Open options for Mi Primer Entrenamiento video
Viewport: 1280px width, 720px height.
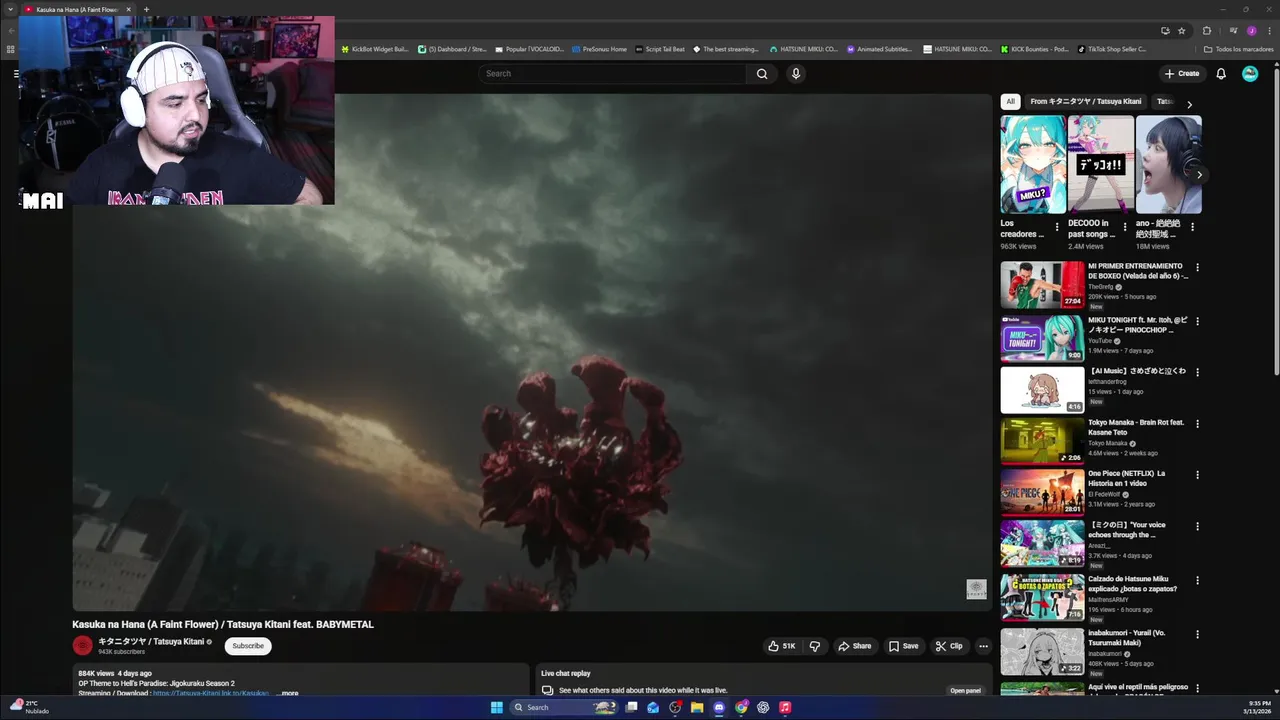pos(1197,268)
